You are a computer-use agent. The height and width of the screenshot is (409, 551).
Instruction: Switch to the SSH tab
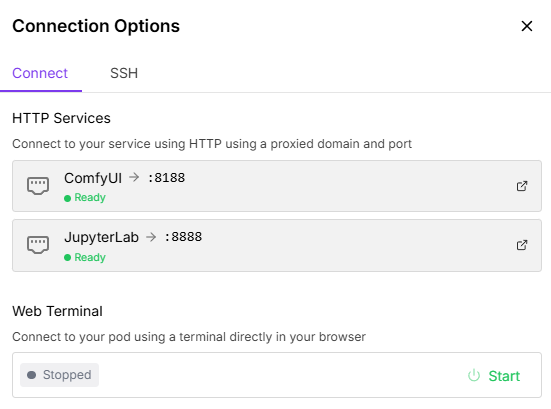(x=124, y=73)
